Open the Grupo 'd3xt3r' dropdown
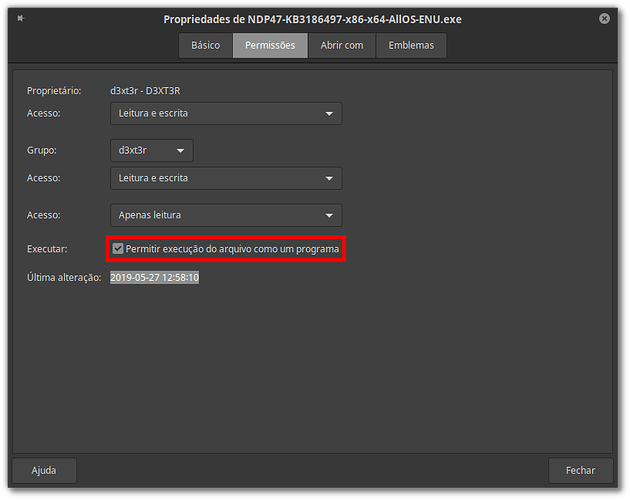This screenshot has width=630, height=500. 151,150
